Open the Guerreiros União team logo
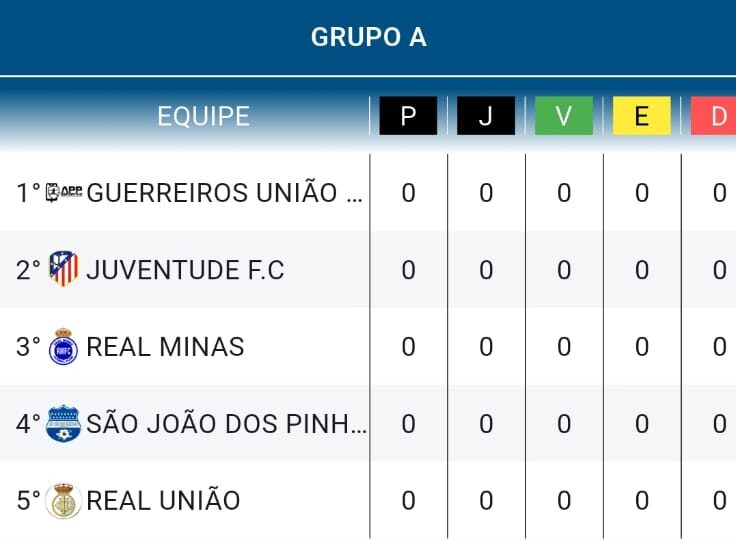 pos(64,192)
